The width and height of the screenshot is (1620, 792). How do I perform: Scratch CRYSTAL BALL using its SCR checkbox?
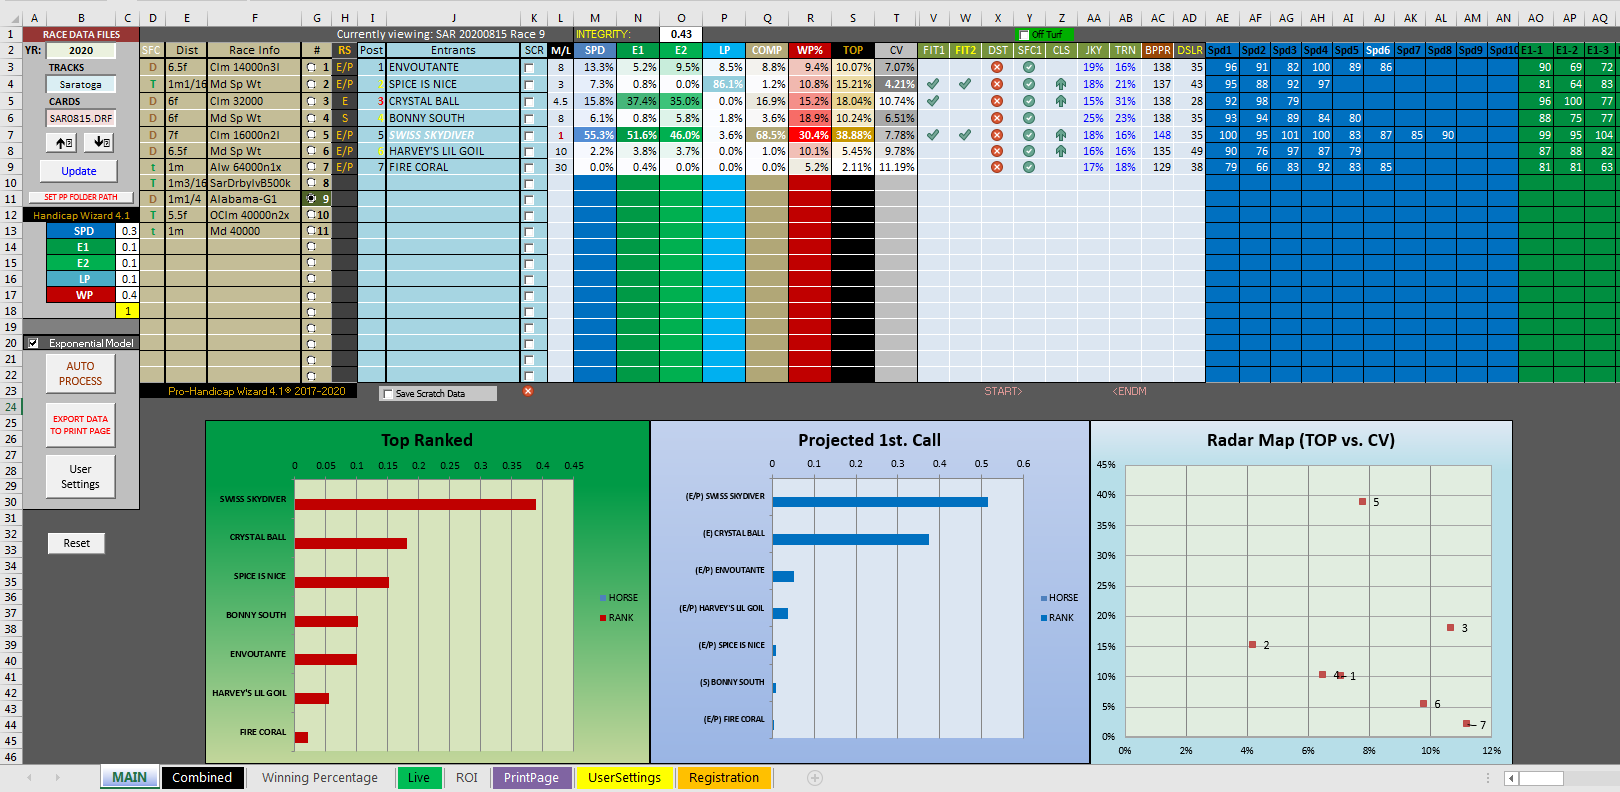(x=529, y=101)
